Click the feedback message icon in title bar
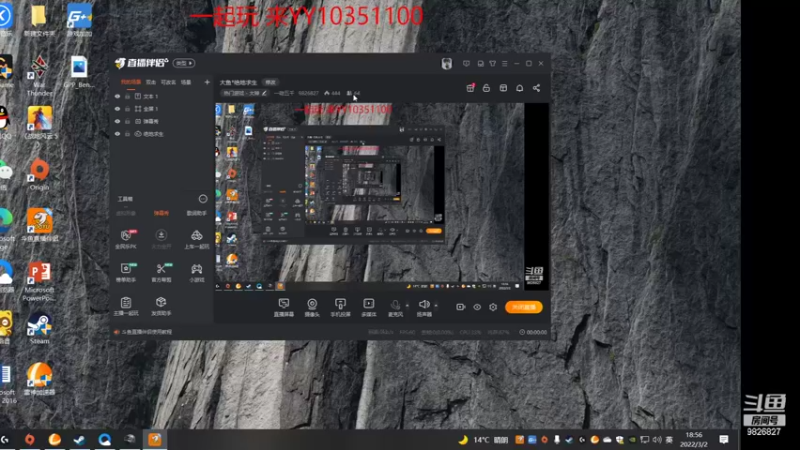 click(466, 64)
